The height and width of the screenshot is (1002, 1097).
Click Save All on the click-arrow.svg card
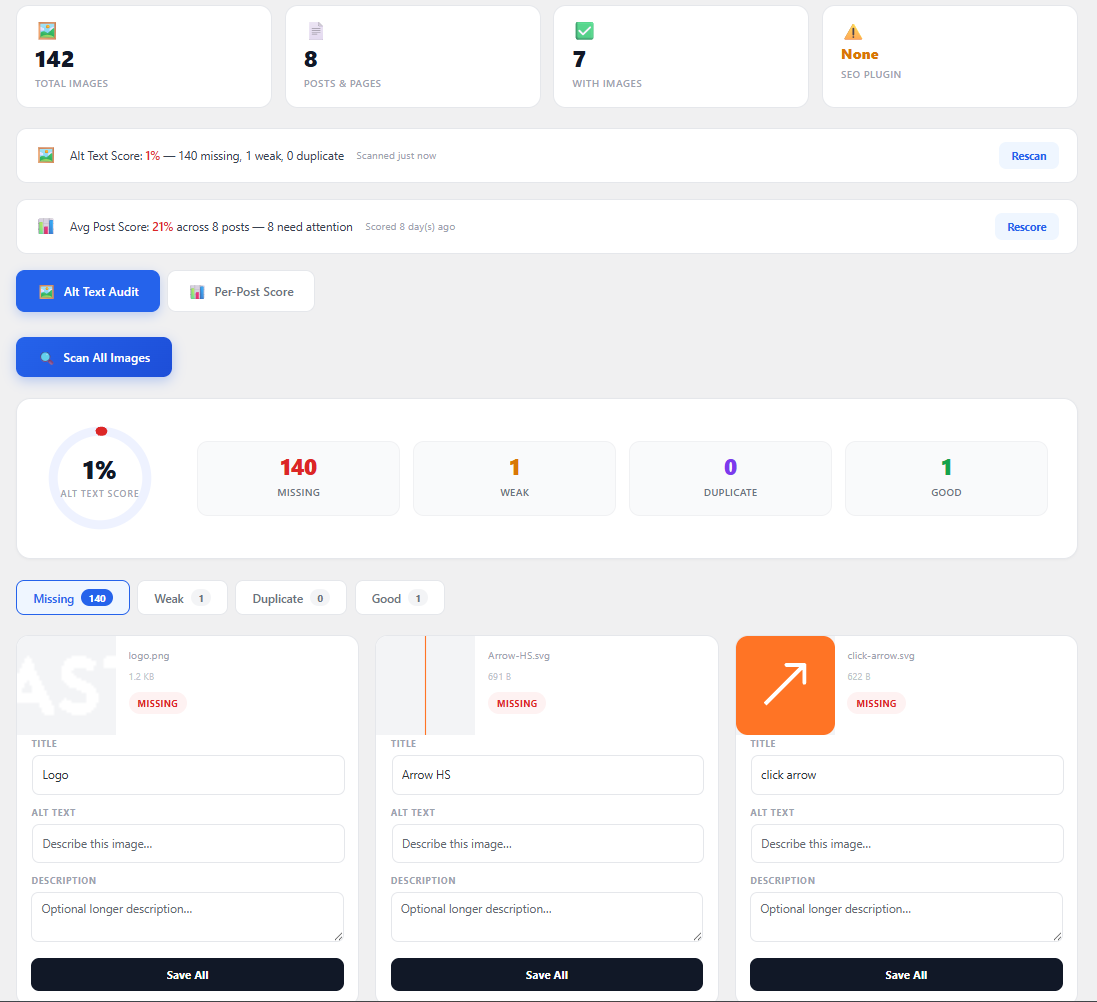coord(906,975)
